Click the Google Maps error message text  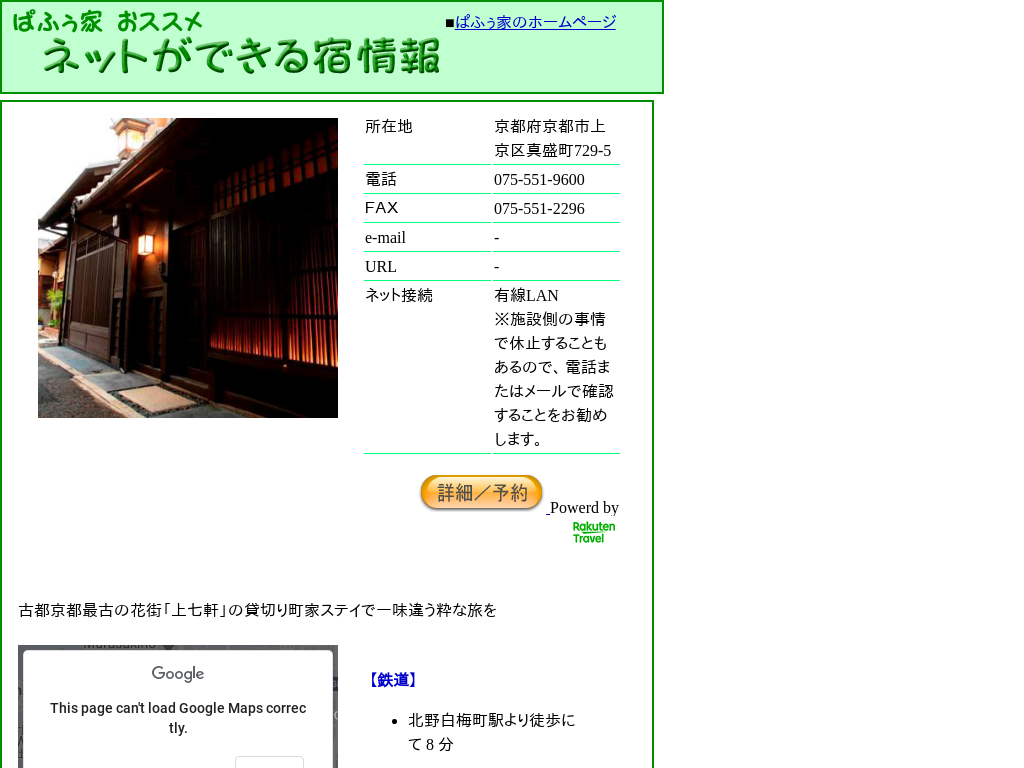tap(178, 718)
